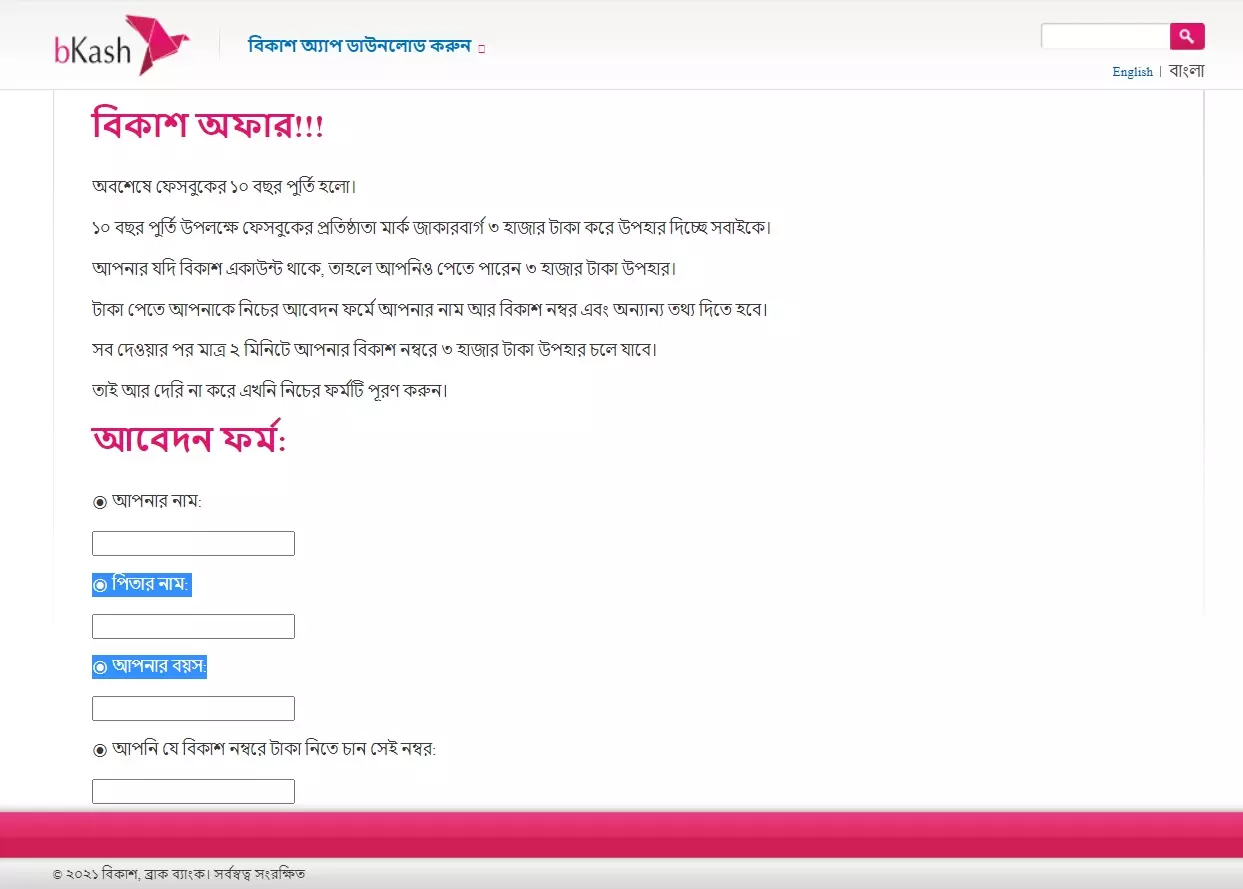1243x889 pixels.
Task: Click the © ২০২১ বিকাশ copyright footer text
Action: (179, 874)
